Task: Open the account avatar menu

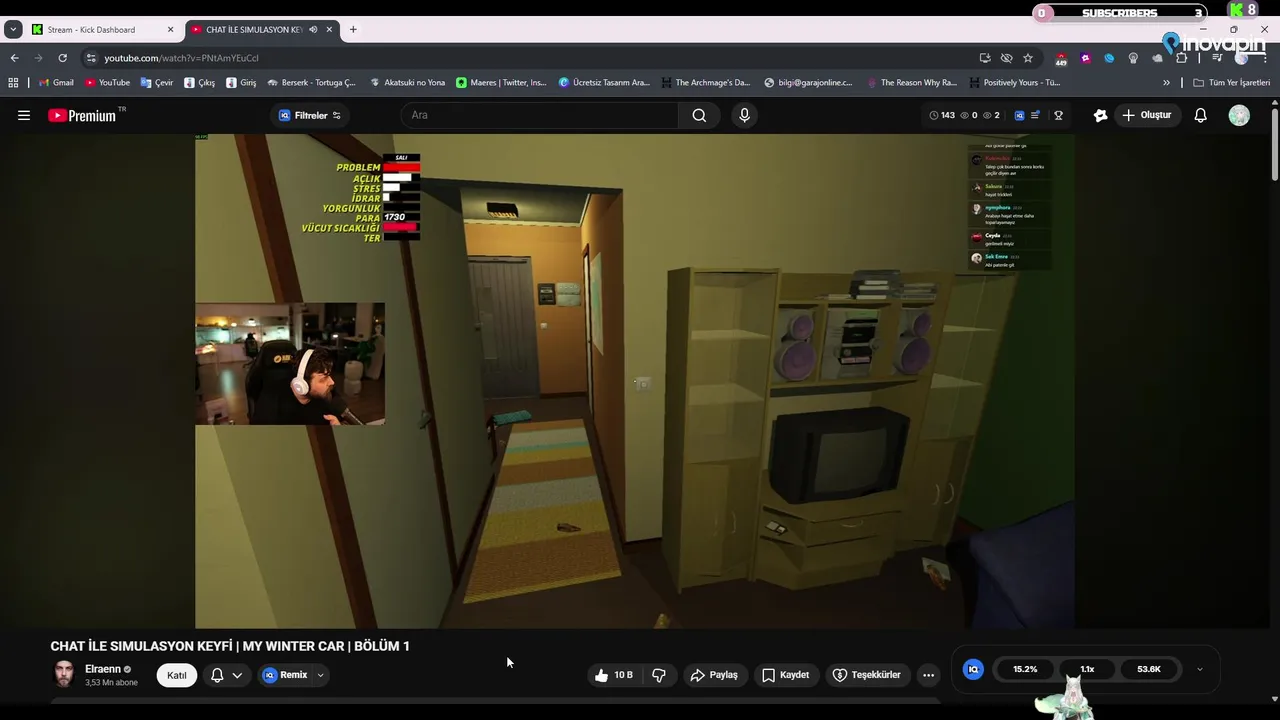Action: point(1239,115)
